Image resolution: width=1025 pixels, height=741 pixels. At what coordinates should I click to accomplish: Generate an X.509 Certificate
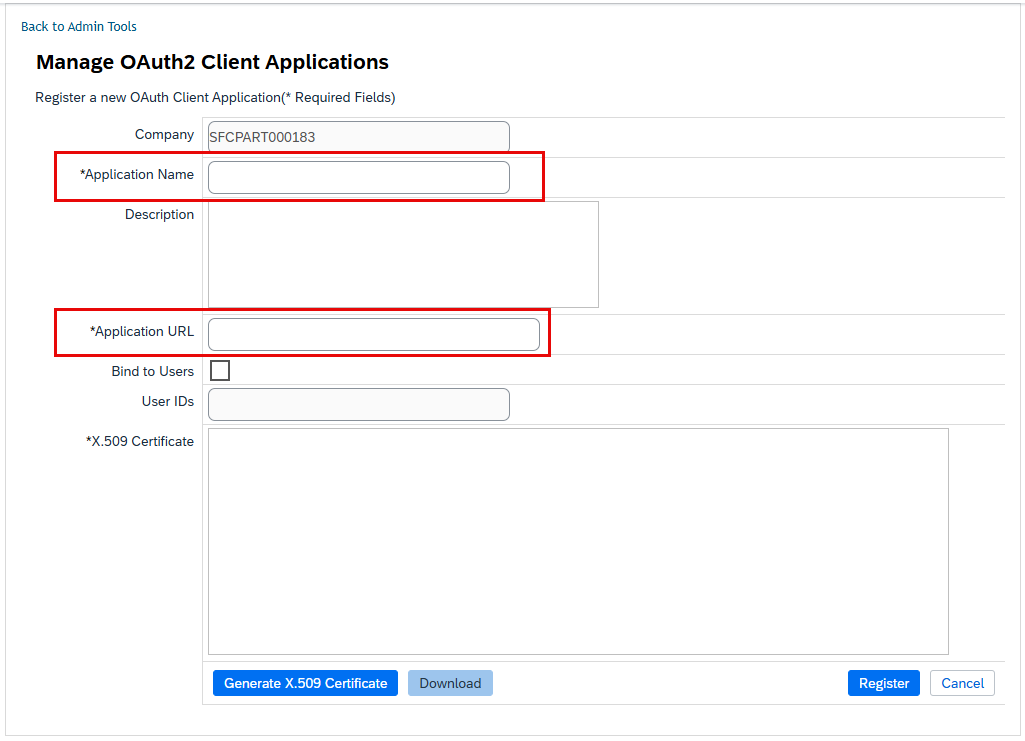coord(305,683)
